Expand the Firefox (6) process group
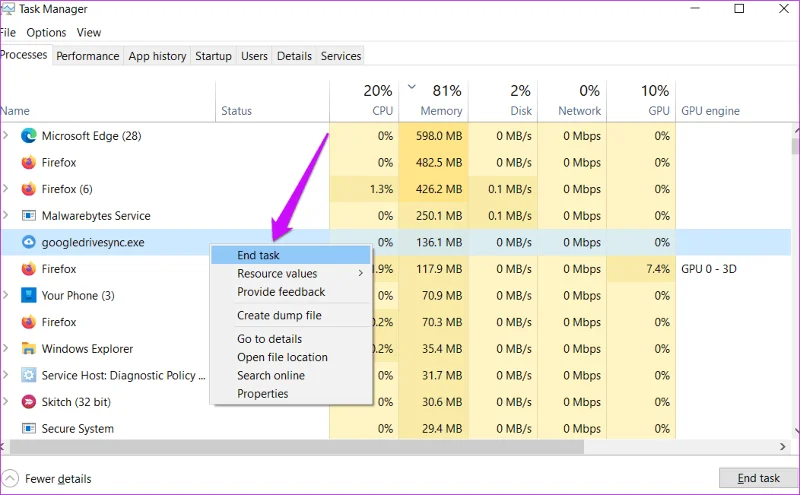Viewport: 800px width, 495px height. point(6,188)
